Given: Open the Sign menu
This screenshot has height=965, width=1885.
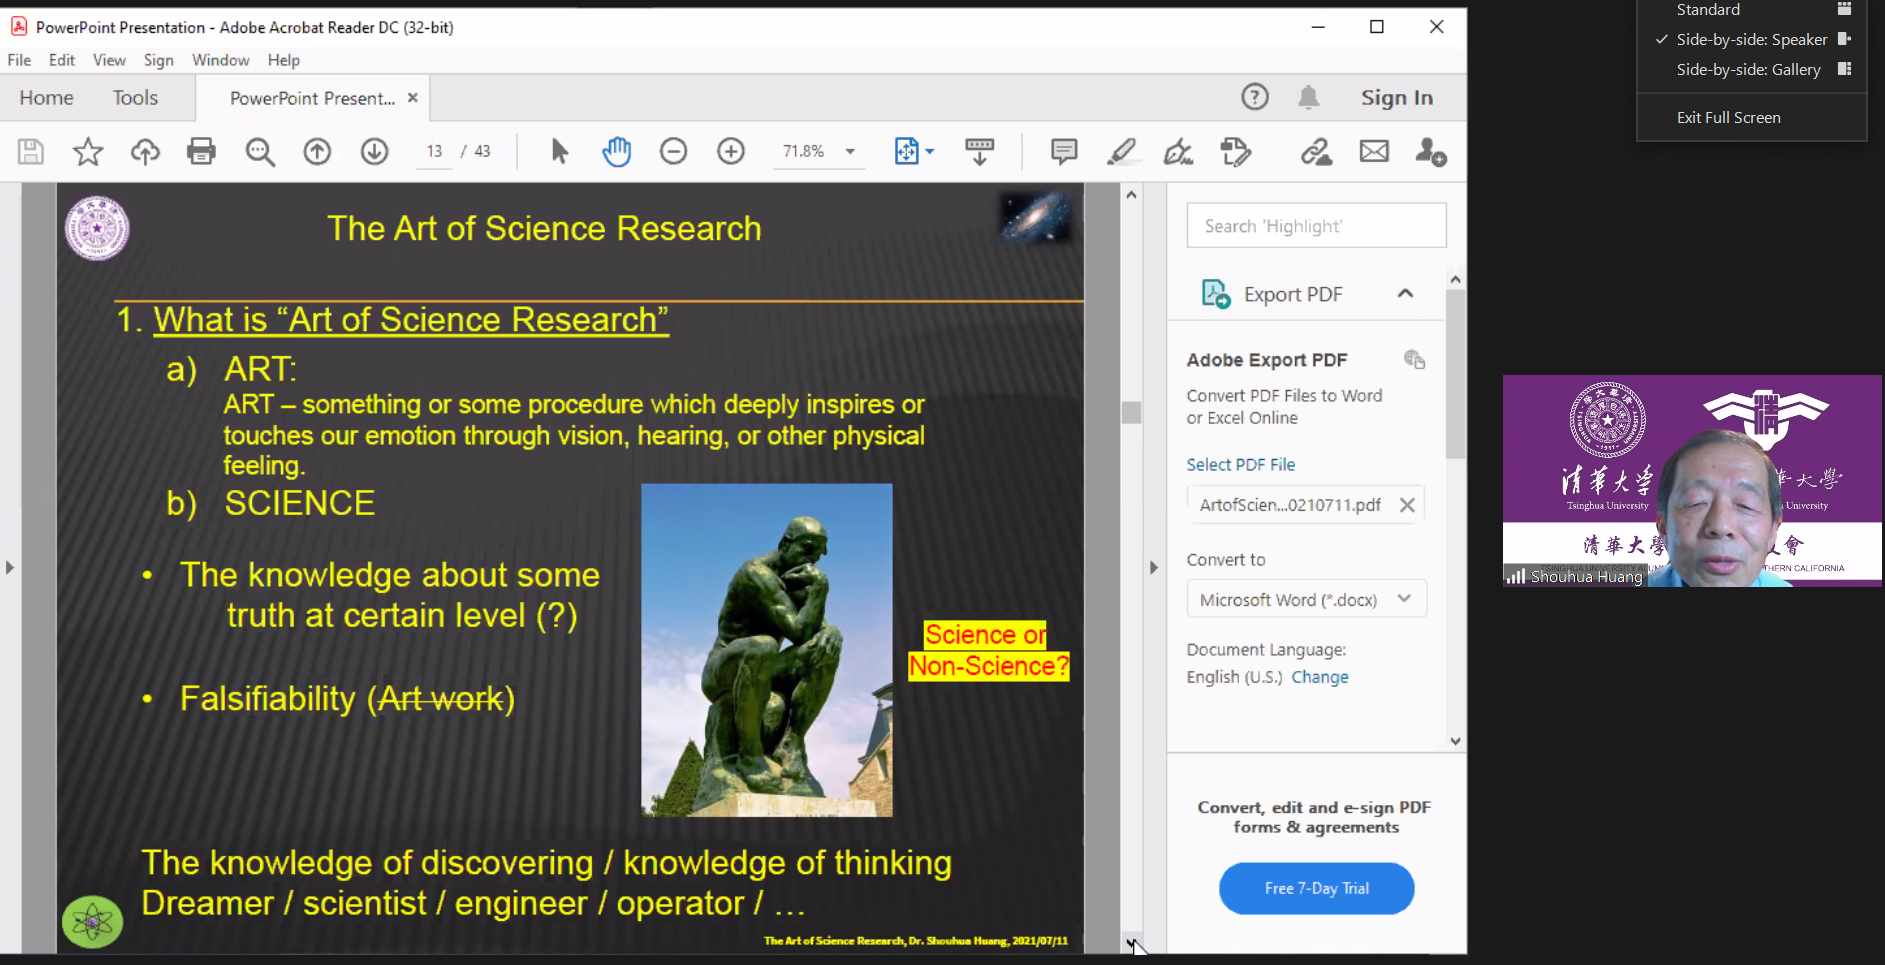Looking at the screenshot, I should click(x=159, y=60).
